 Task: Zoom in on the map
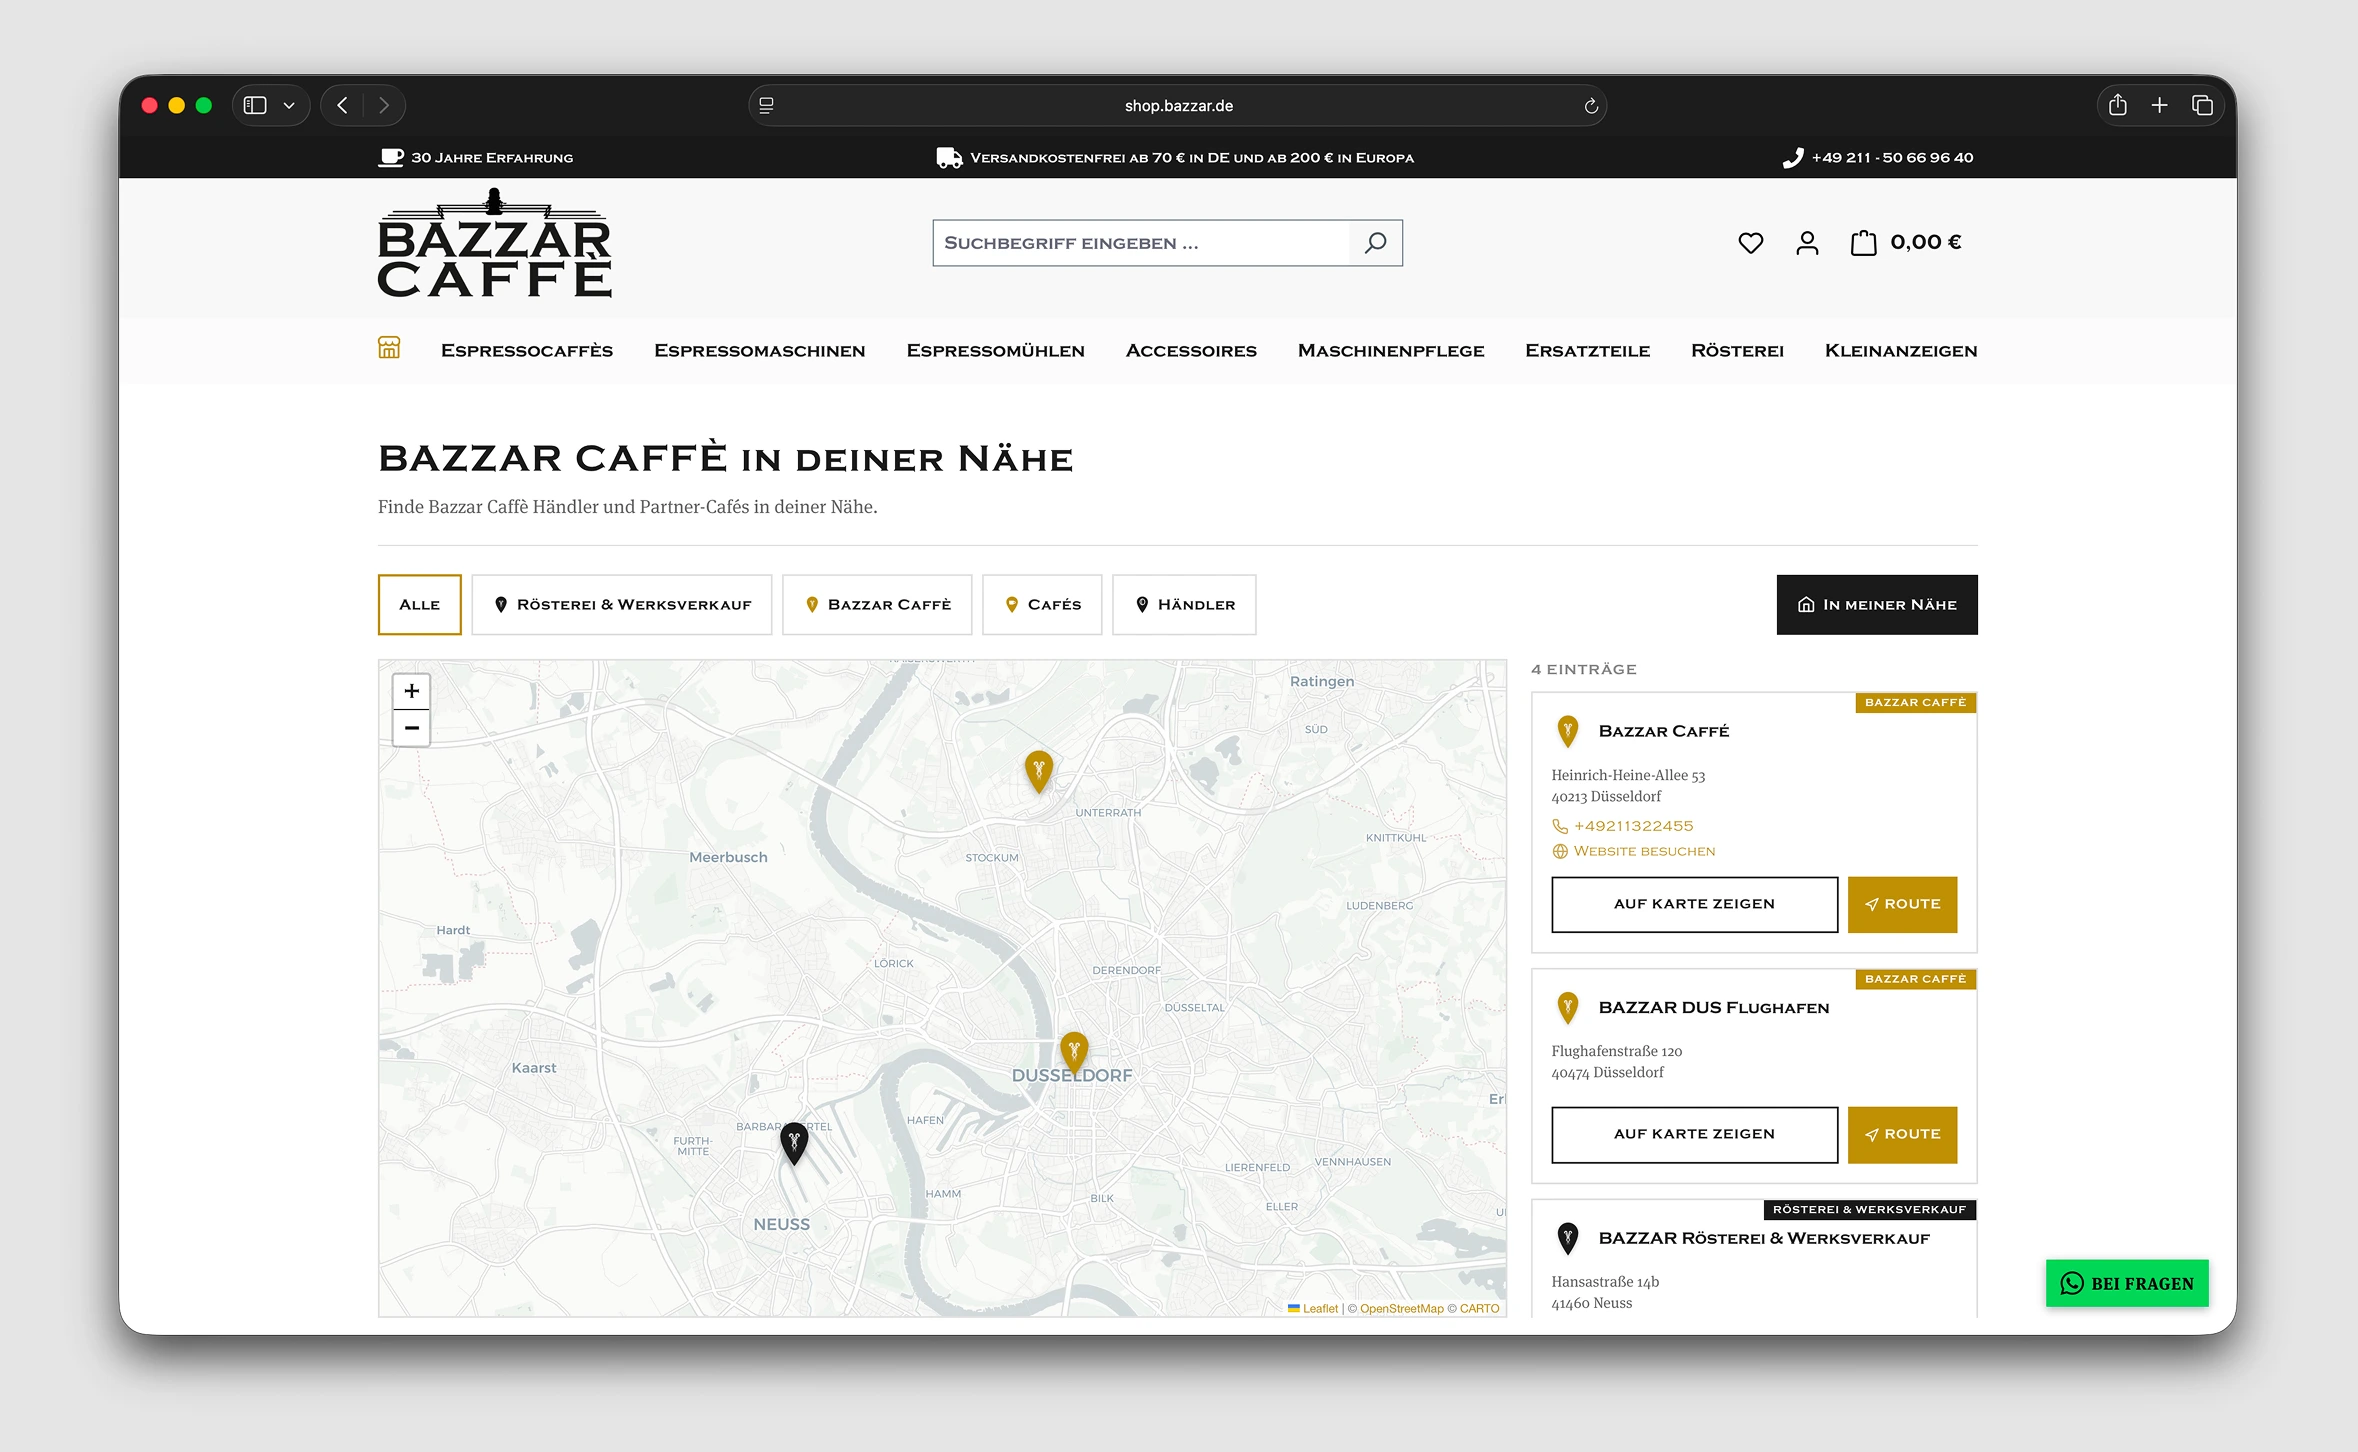411,691
